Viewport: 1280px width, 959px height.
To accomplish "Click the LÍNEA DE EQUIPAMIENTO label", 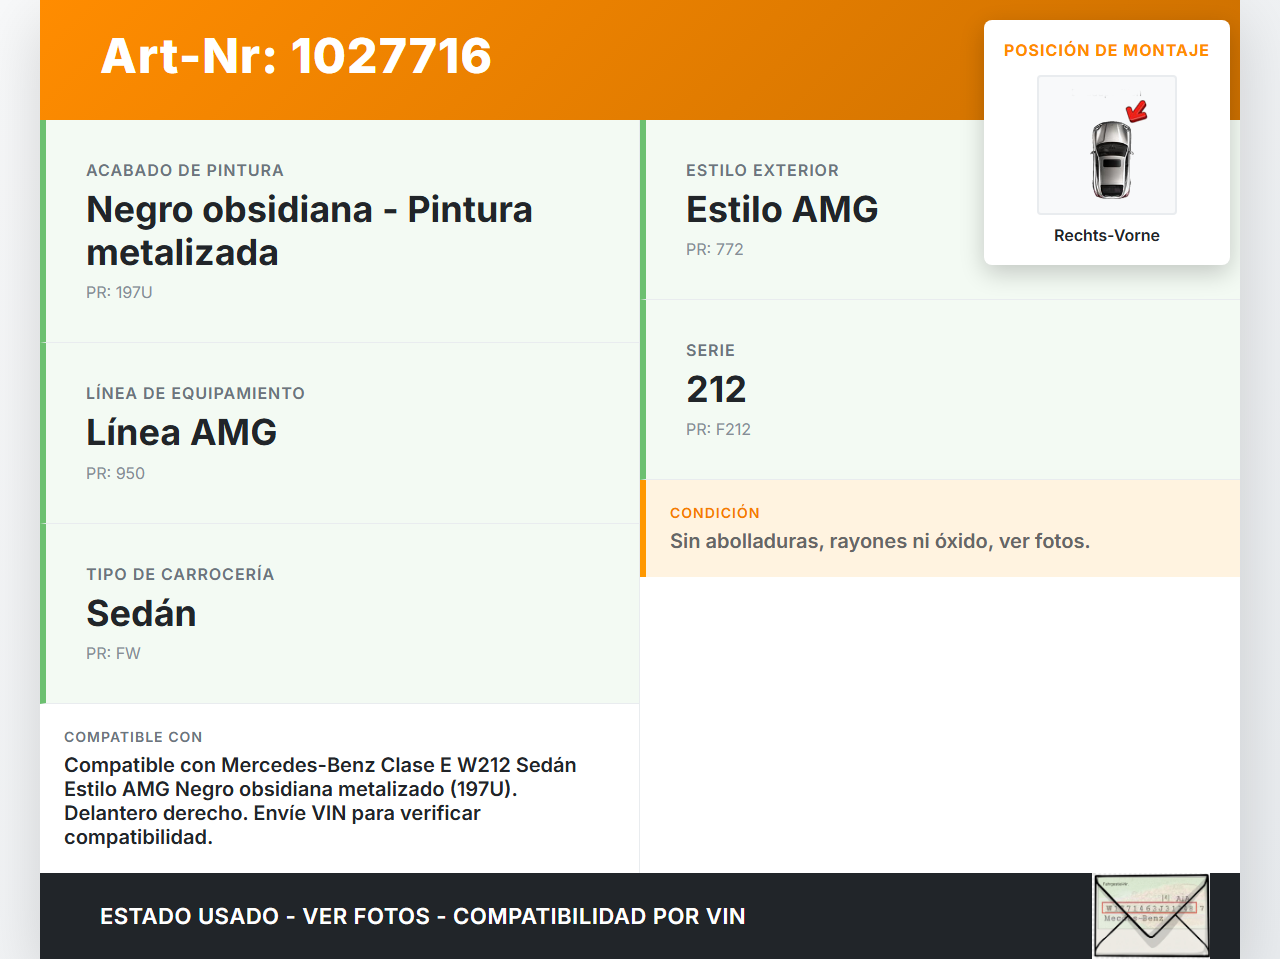I will [x=195, y=393].
